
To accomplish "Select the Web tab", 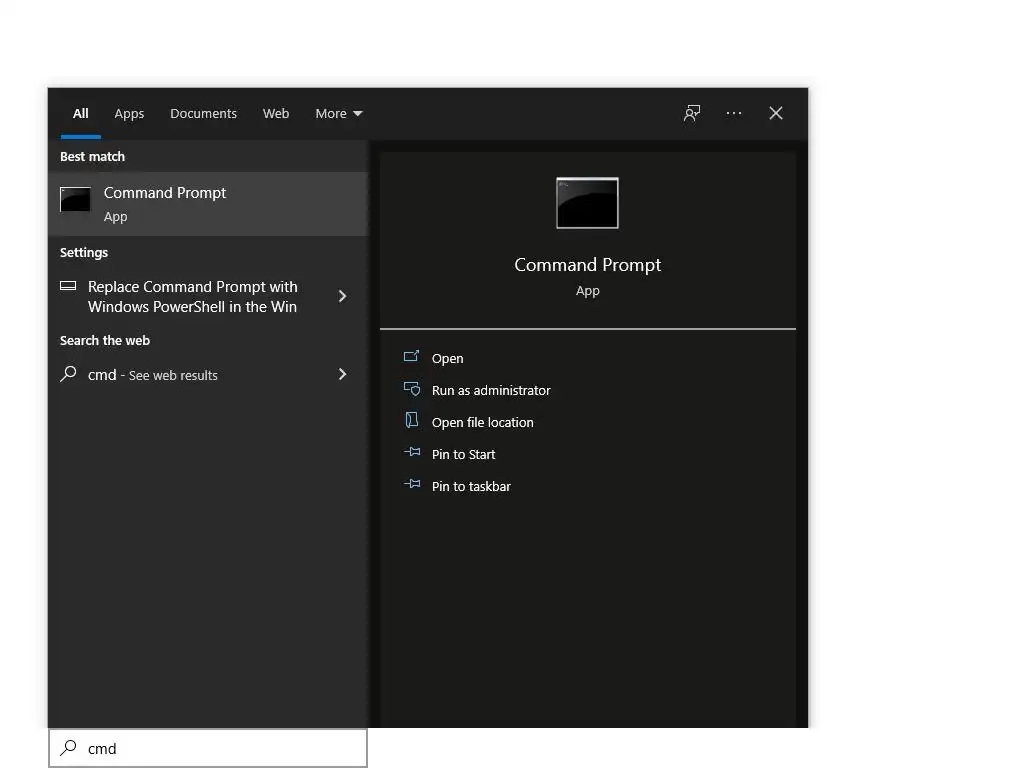I will point(276,114).
